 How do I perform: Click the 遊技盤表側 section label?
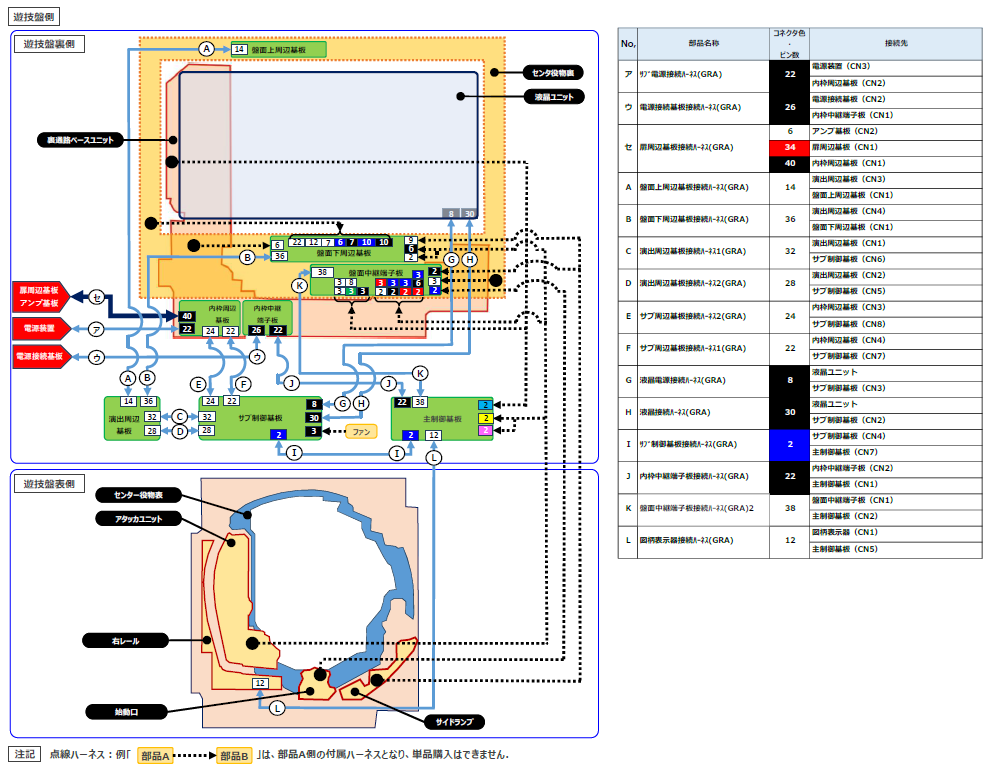pos(49,484)
